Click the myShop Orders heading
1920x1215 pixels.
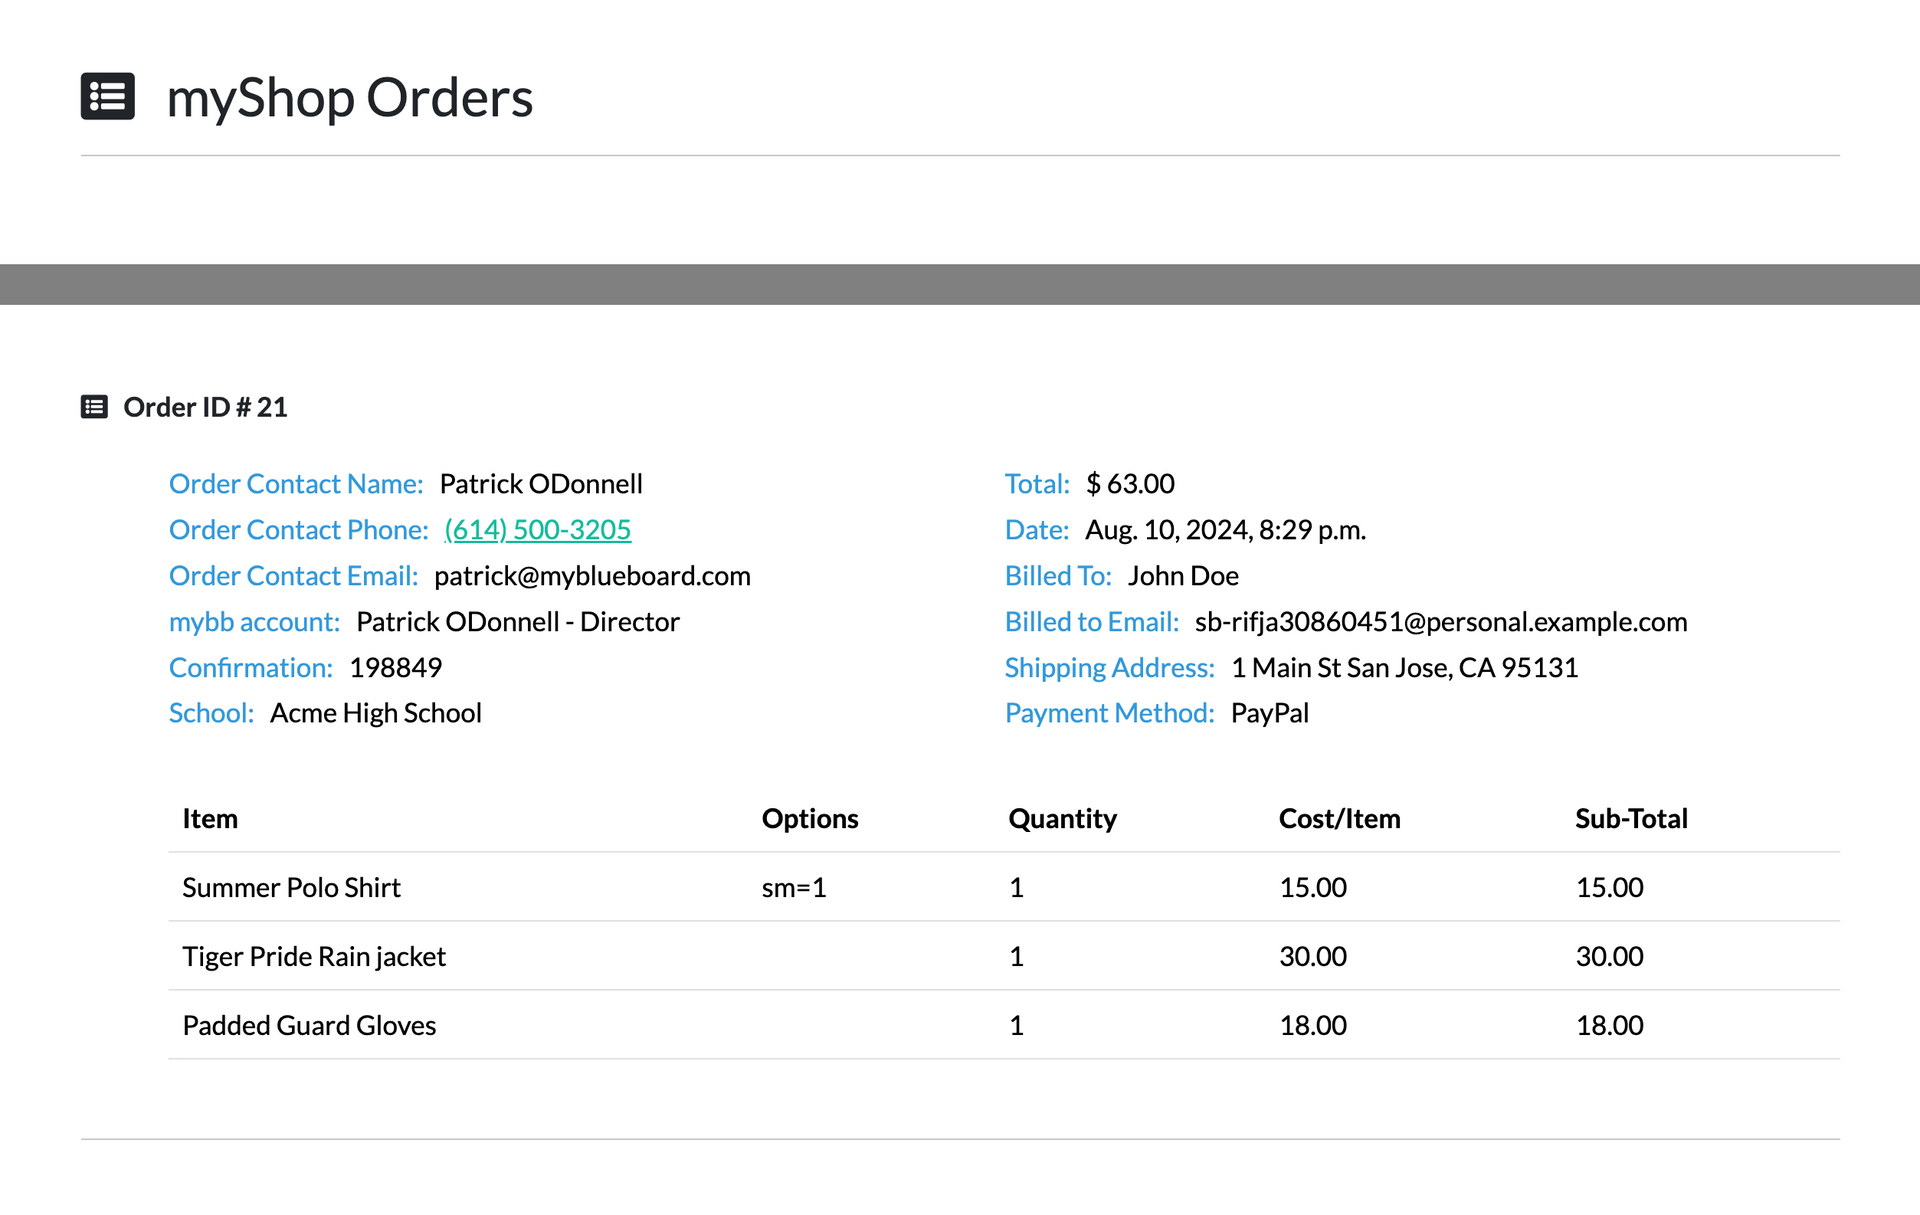pos(350,98)
